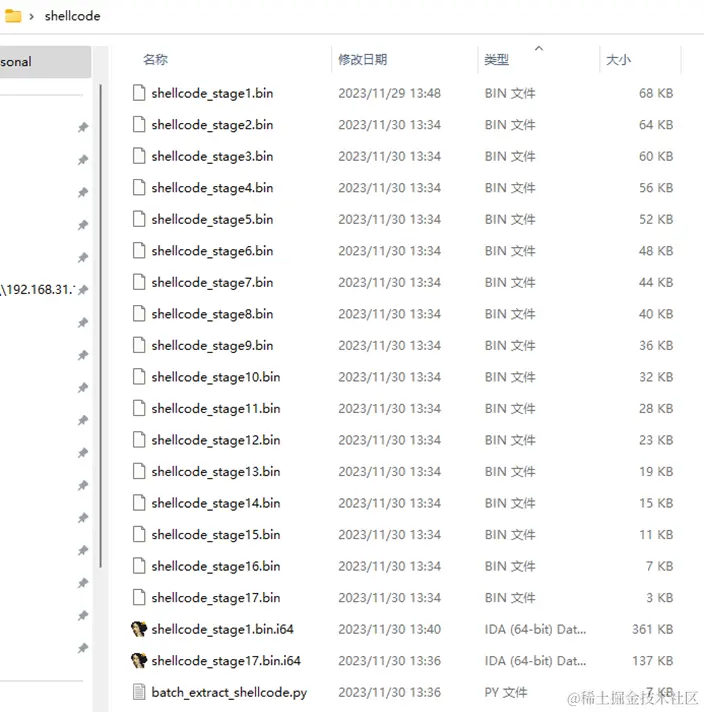Image resolution: width=704 pixels, height=712 pixels.
Task: Click file icon of shellcode_stage4.bin
Action: pyautogui.click(x=139, y=187)
